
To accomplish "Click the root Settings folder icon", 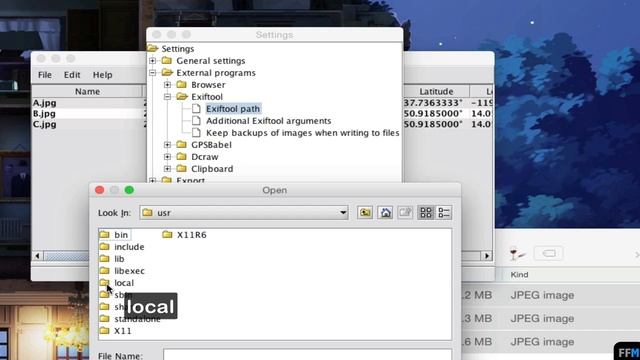I will click(x=153, y=49).
